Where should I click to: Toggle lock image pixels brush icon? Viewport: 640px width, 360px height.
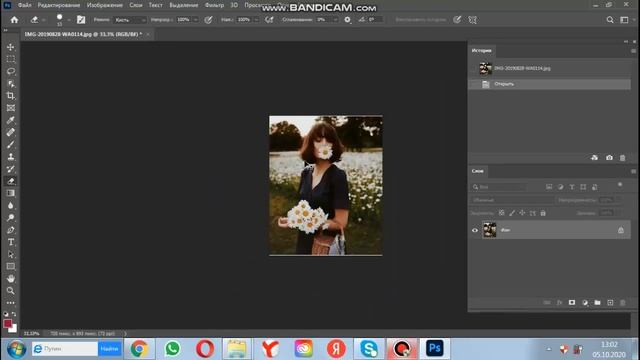pyautogui.click(x=512, y=213)
